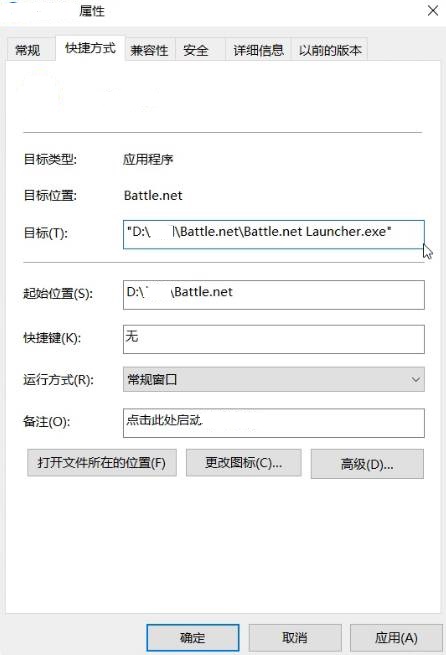
Task: Click into the 目标(T) path field
Action: pyautogui.click(x=274, y=234)
